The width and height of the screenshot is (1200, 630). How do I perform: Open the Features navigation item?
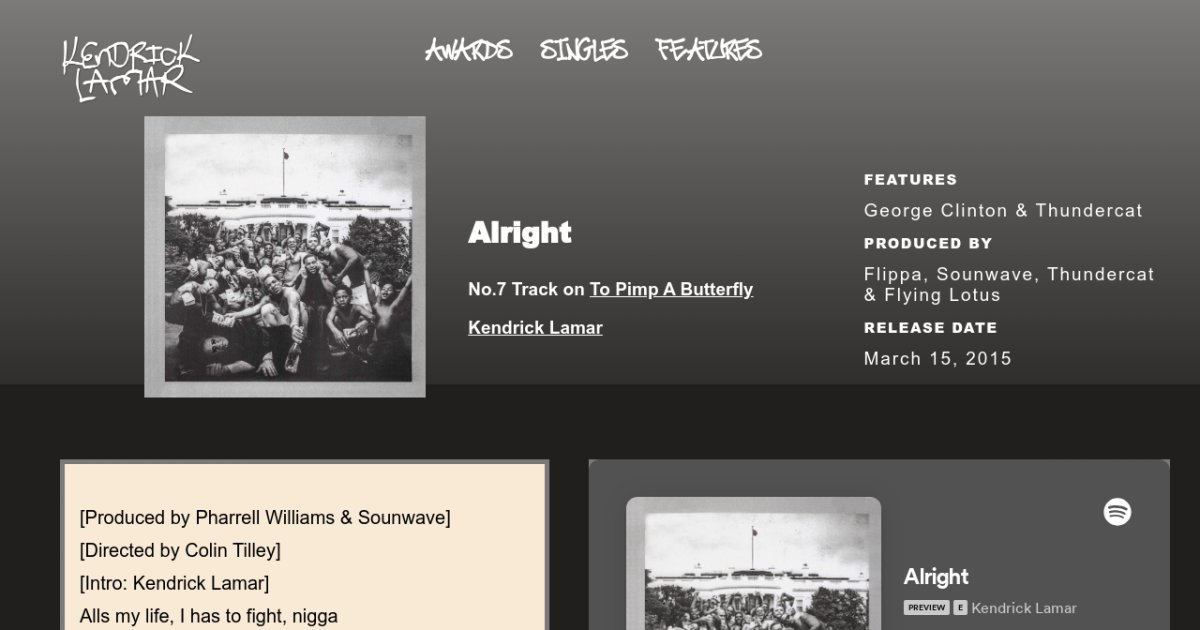709,49
